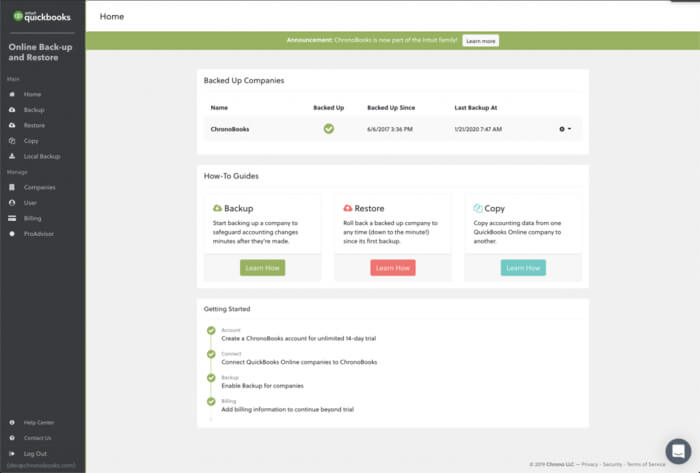This screenshot has width=700, height=473.
Task: Open ProAdvisor from the sidebar
Action: coord(39,234)
